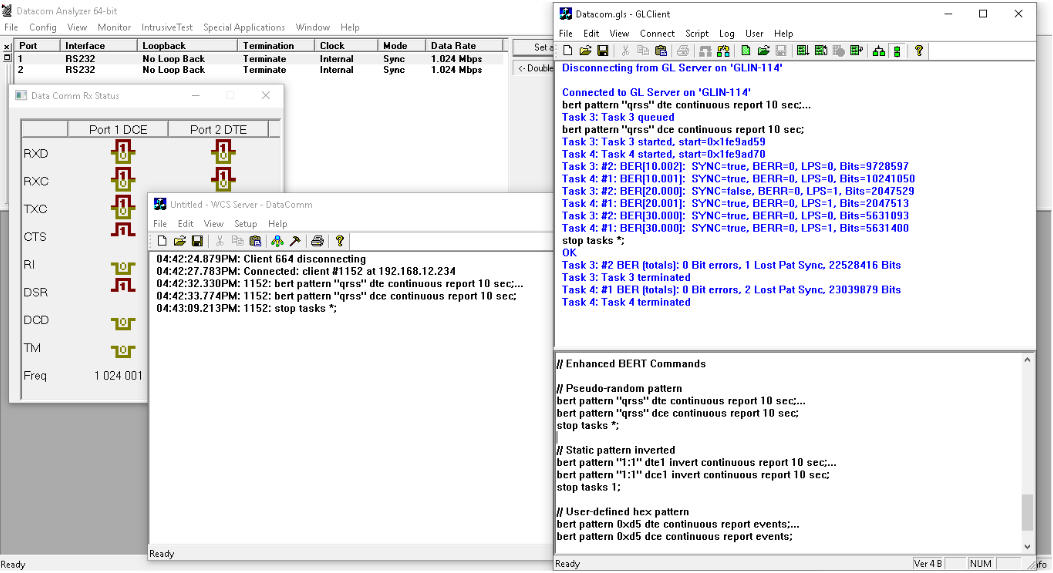Open Connect menu in GLClient

pos(657,34)
